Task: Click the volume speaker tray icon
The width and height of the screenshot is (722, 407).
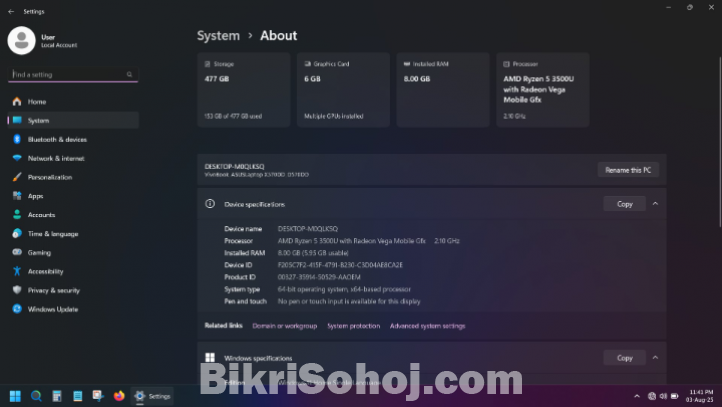Action: point(663,396)
